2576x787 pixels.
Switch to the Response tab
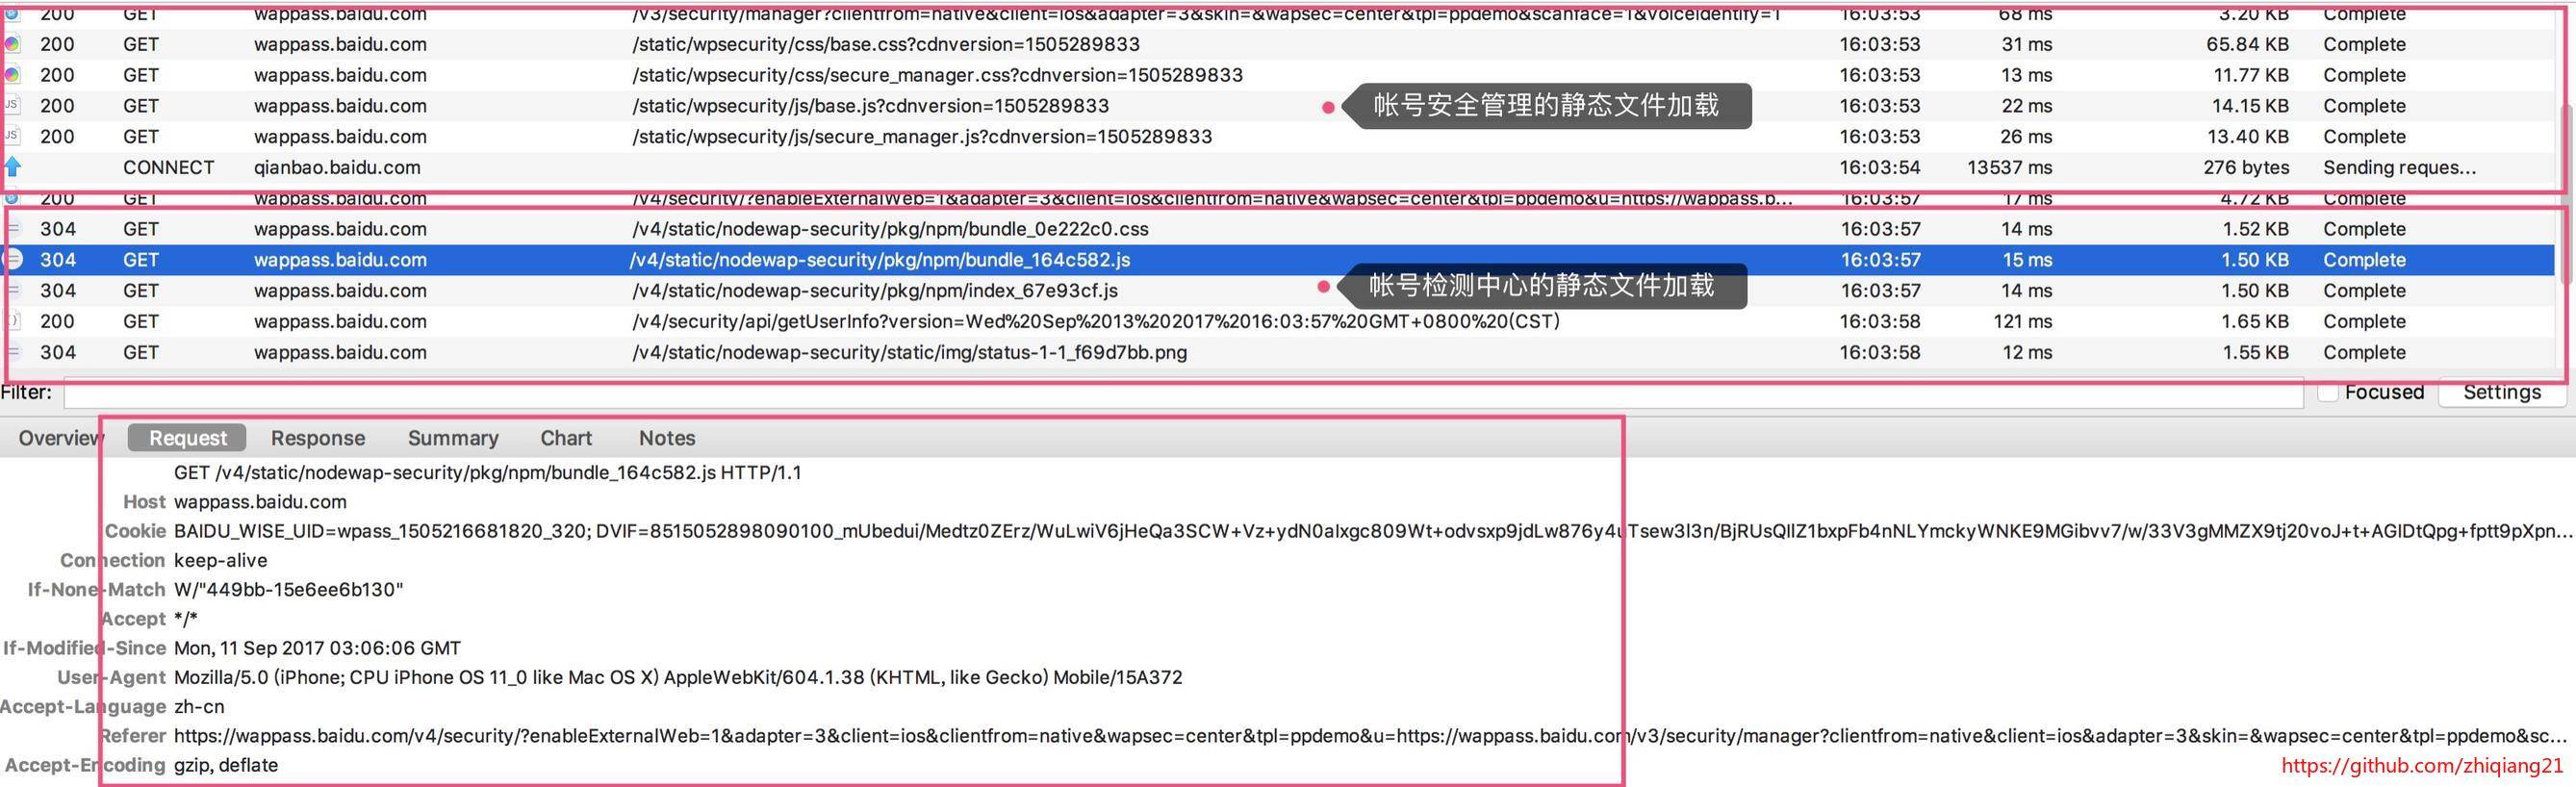318,438
